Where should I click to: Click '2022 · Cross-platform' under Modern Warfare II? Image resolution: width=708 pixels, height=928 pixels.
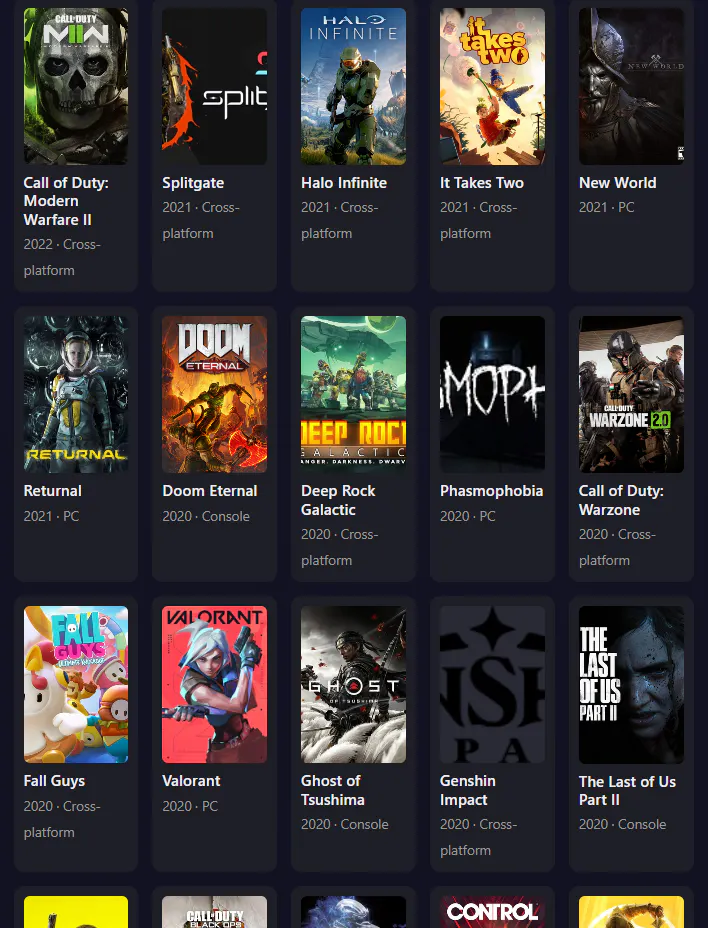(62, 257)
